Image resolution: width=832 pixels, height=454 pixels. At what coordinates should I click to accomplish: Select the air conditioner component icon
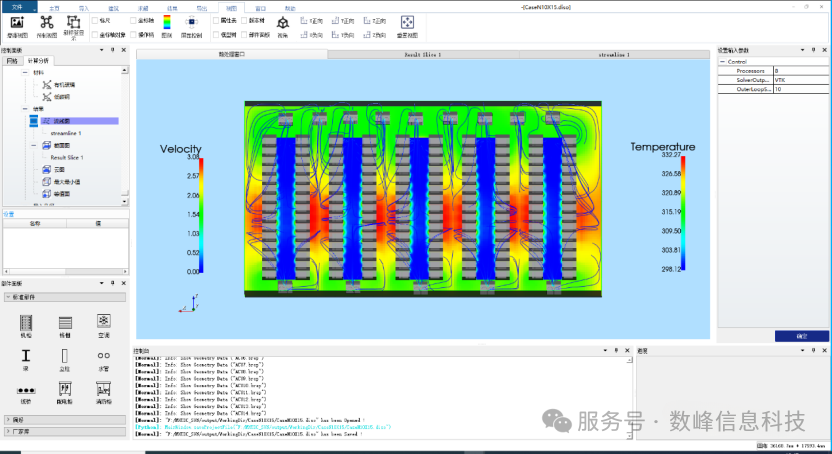point(103,321)
